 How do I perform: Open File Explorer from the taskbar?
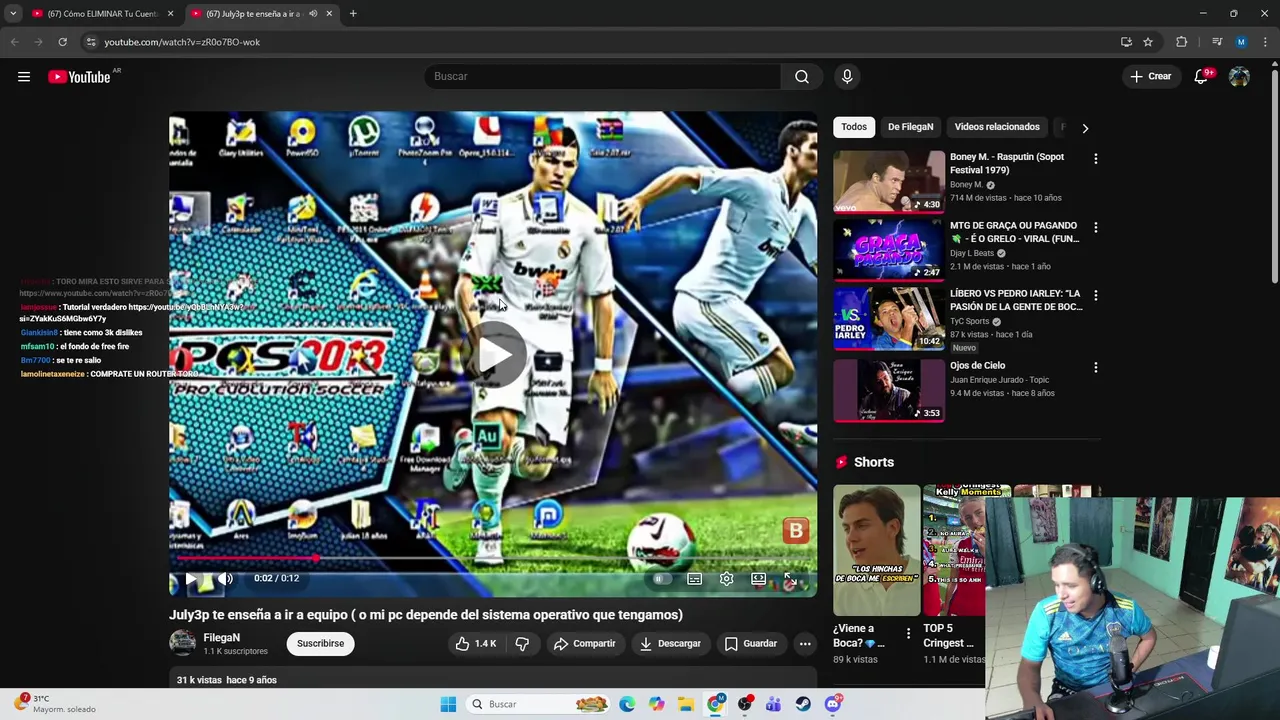pyautogui.click(x=686, y=704)
